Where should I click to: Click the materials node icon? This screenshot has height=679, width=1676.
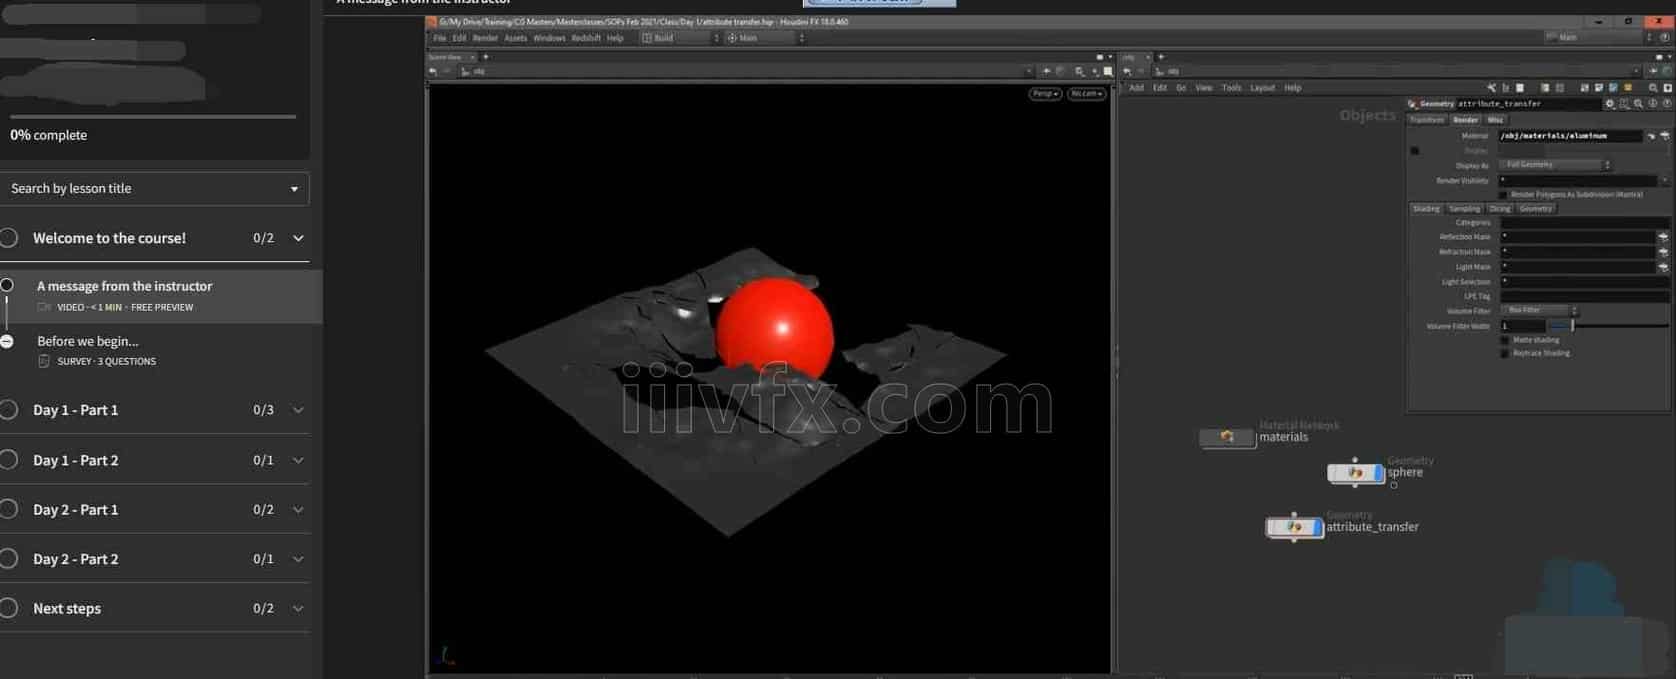[x=1226, y=437]
